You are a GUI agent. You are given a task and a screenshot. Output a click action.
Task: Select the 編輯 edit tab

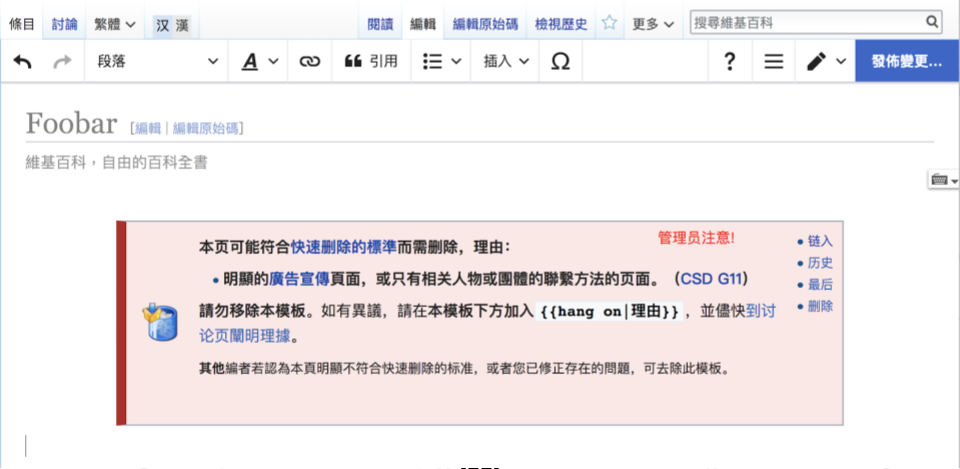click(422, 24)
